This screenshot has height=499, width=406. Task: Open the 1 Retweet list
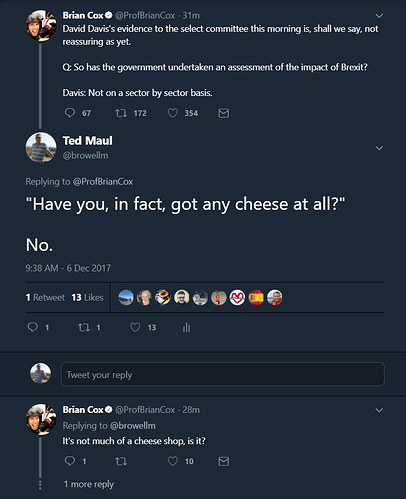[45, 297]
